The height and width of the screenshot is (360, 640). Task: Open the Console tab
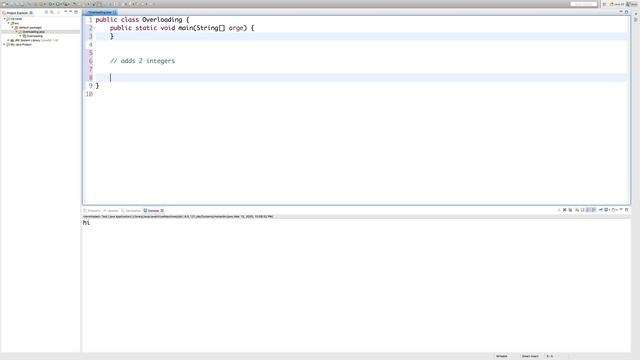click(153, 211)
